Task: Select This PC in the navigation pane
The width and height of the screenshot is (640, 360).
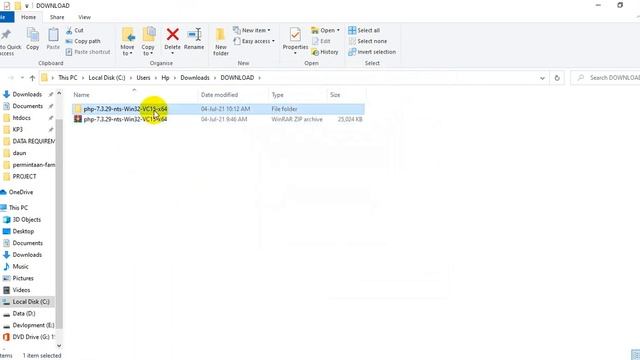Action: tap(18, 208)
